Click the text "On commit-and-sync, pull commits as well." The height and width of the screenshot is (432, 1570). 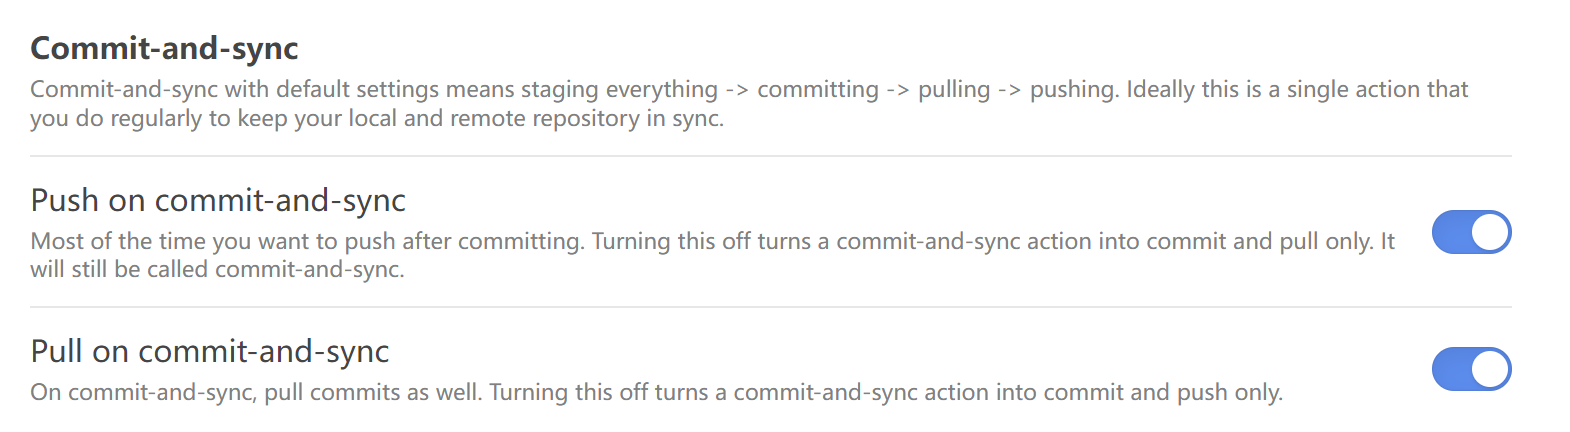[256, 392]
